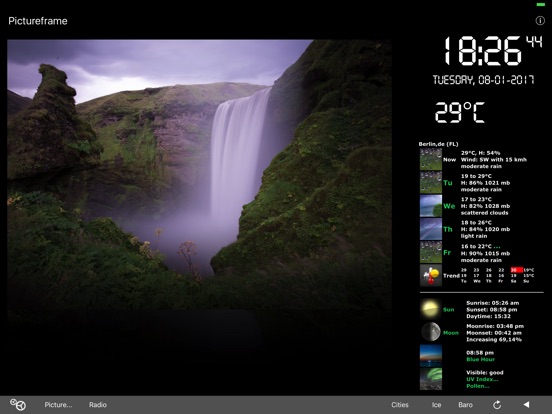Image resolution: width=552 pixels, height=414 pixels.
Task: Tap the Berlin,de (FL) location label
Action: point(438,144)
